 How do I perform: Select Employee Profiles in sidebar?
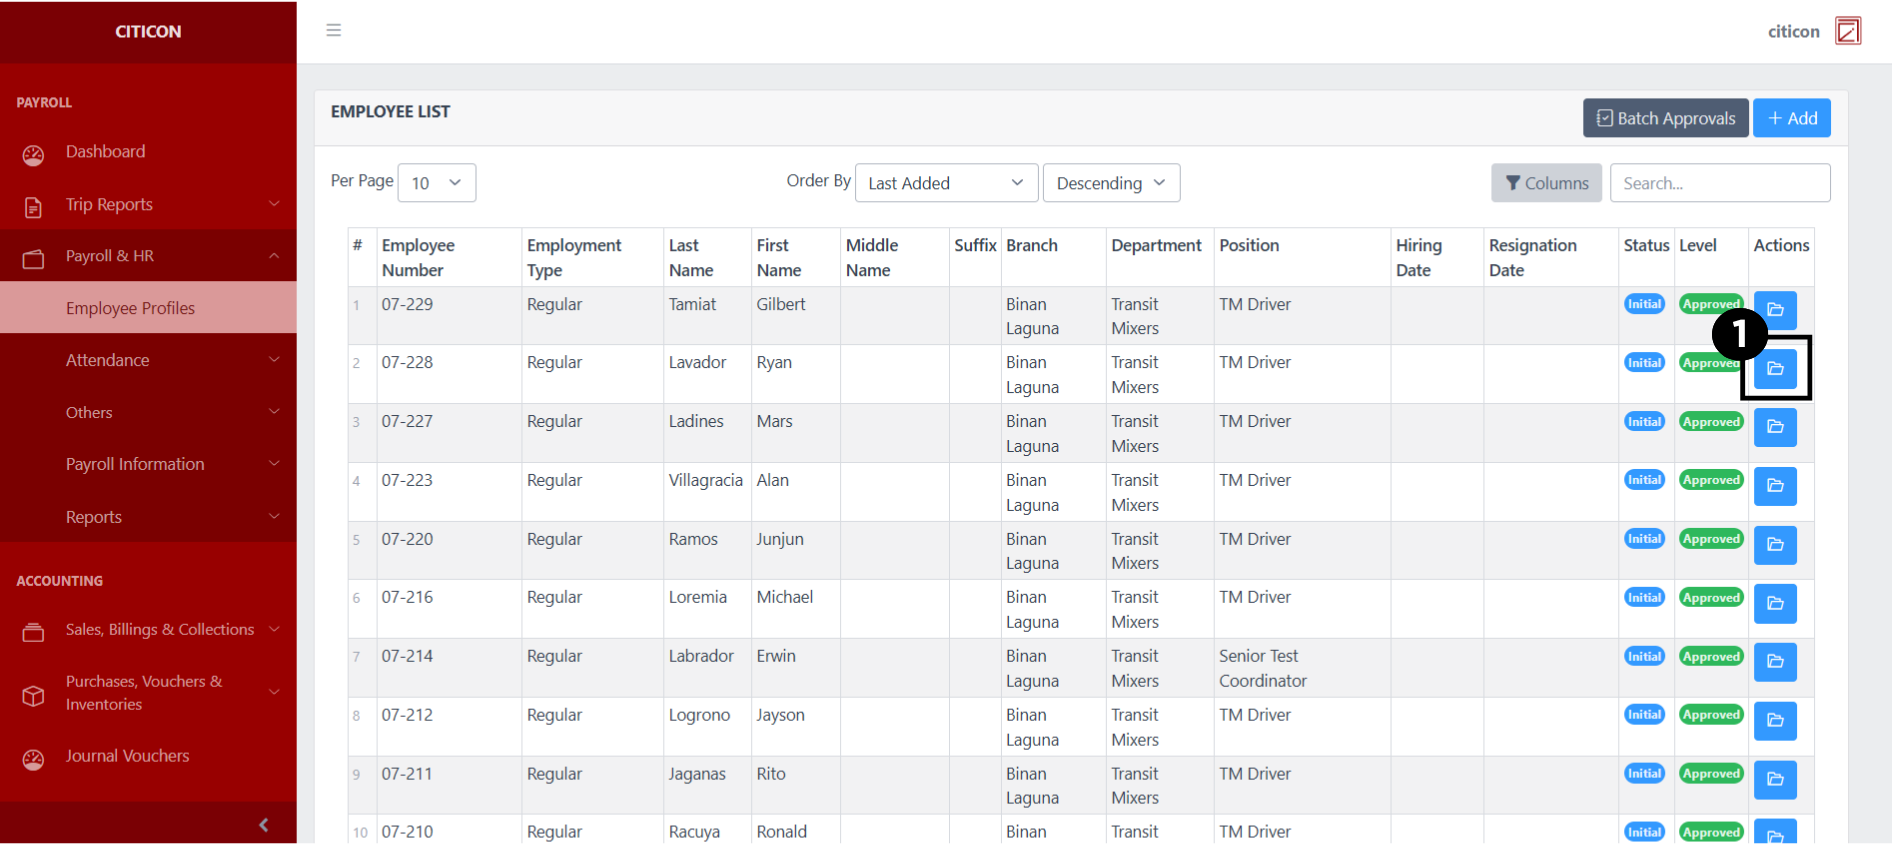point(131,308)
